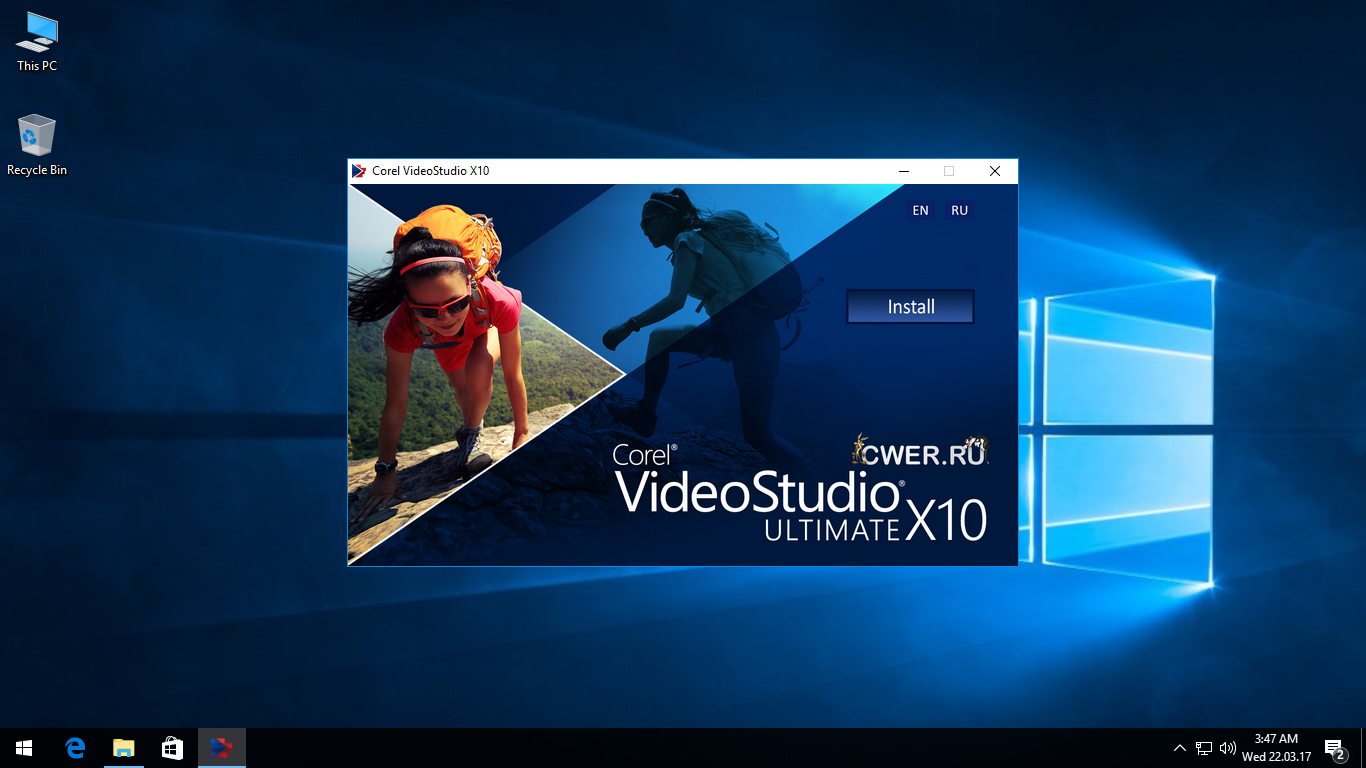Click the Corel VideoStudio title bar icon

(x=359, y=171)
